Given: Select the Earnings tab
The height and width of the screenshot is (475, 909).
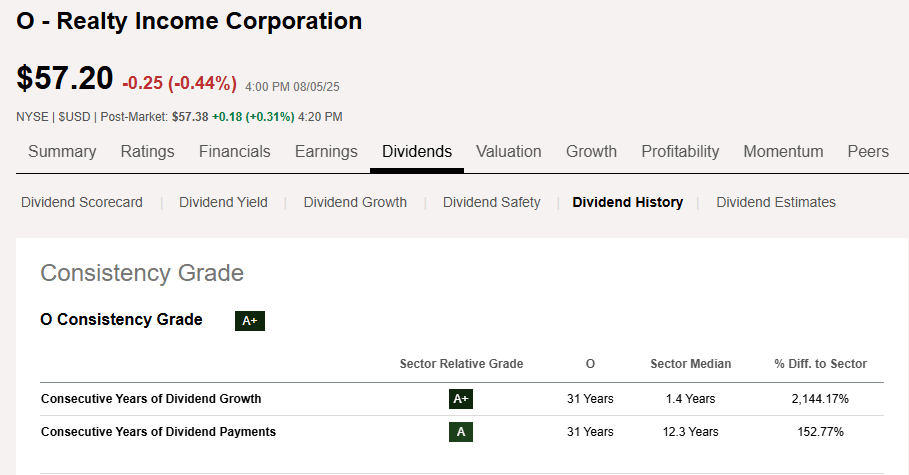Looking at the screenshot, I should (326, 152).
